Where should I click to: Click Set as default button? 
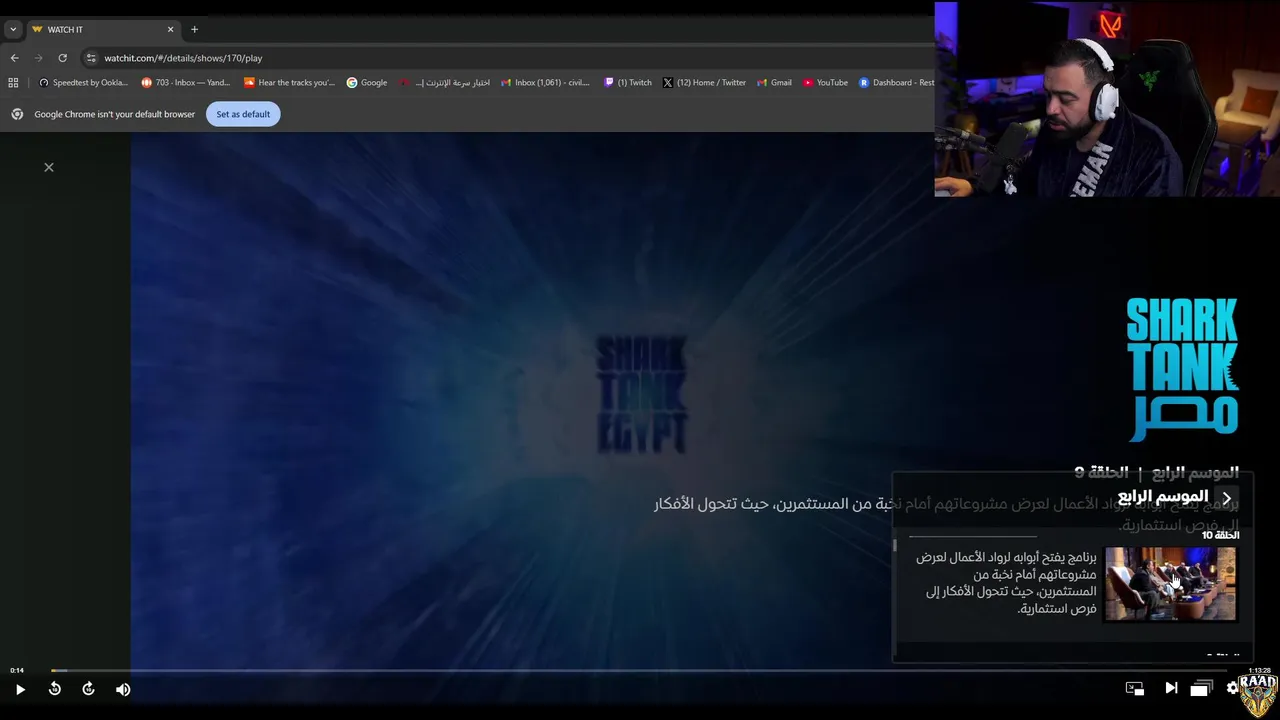(243, 114)
